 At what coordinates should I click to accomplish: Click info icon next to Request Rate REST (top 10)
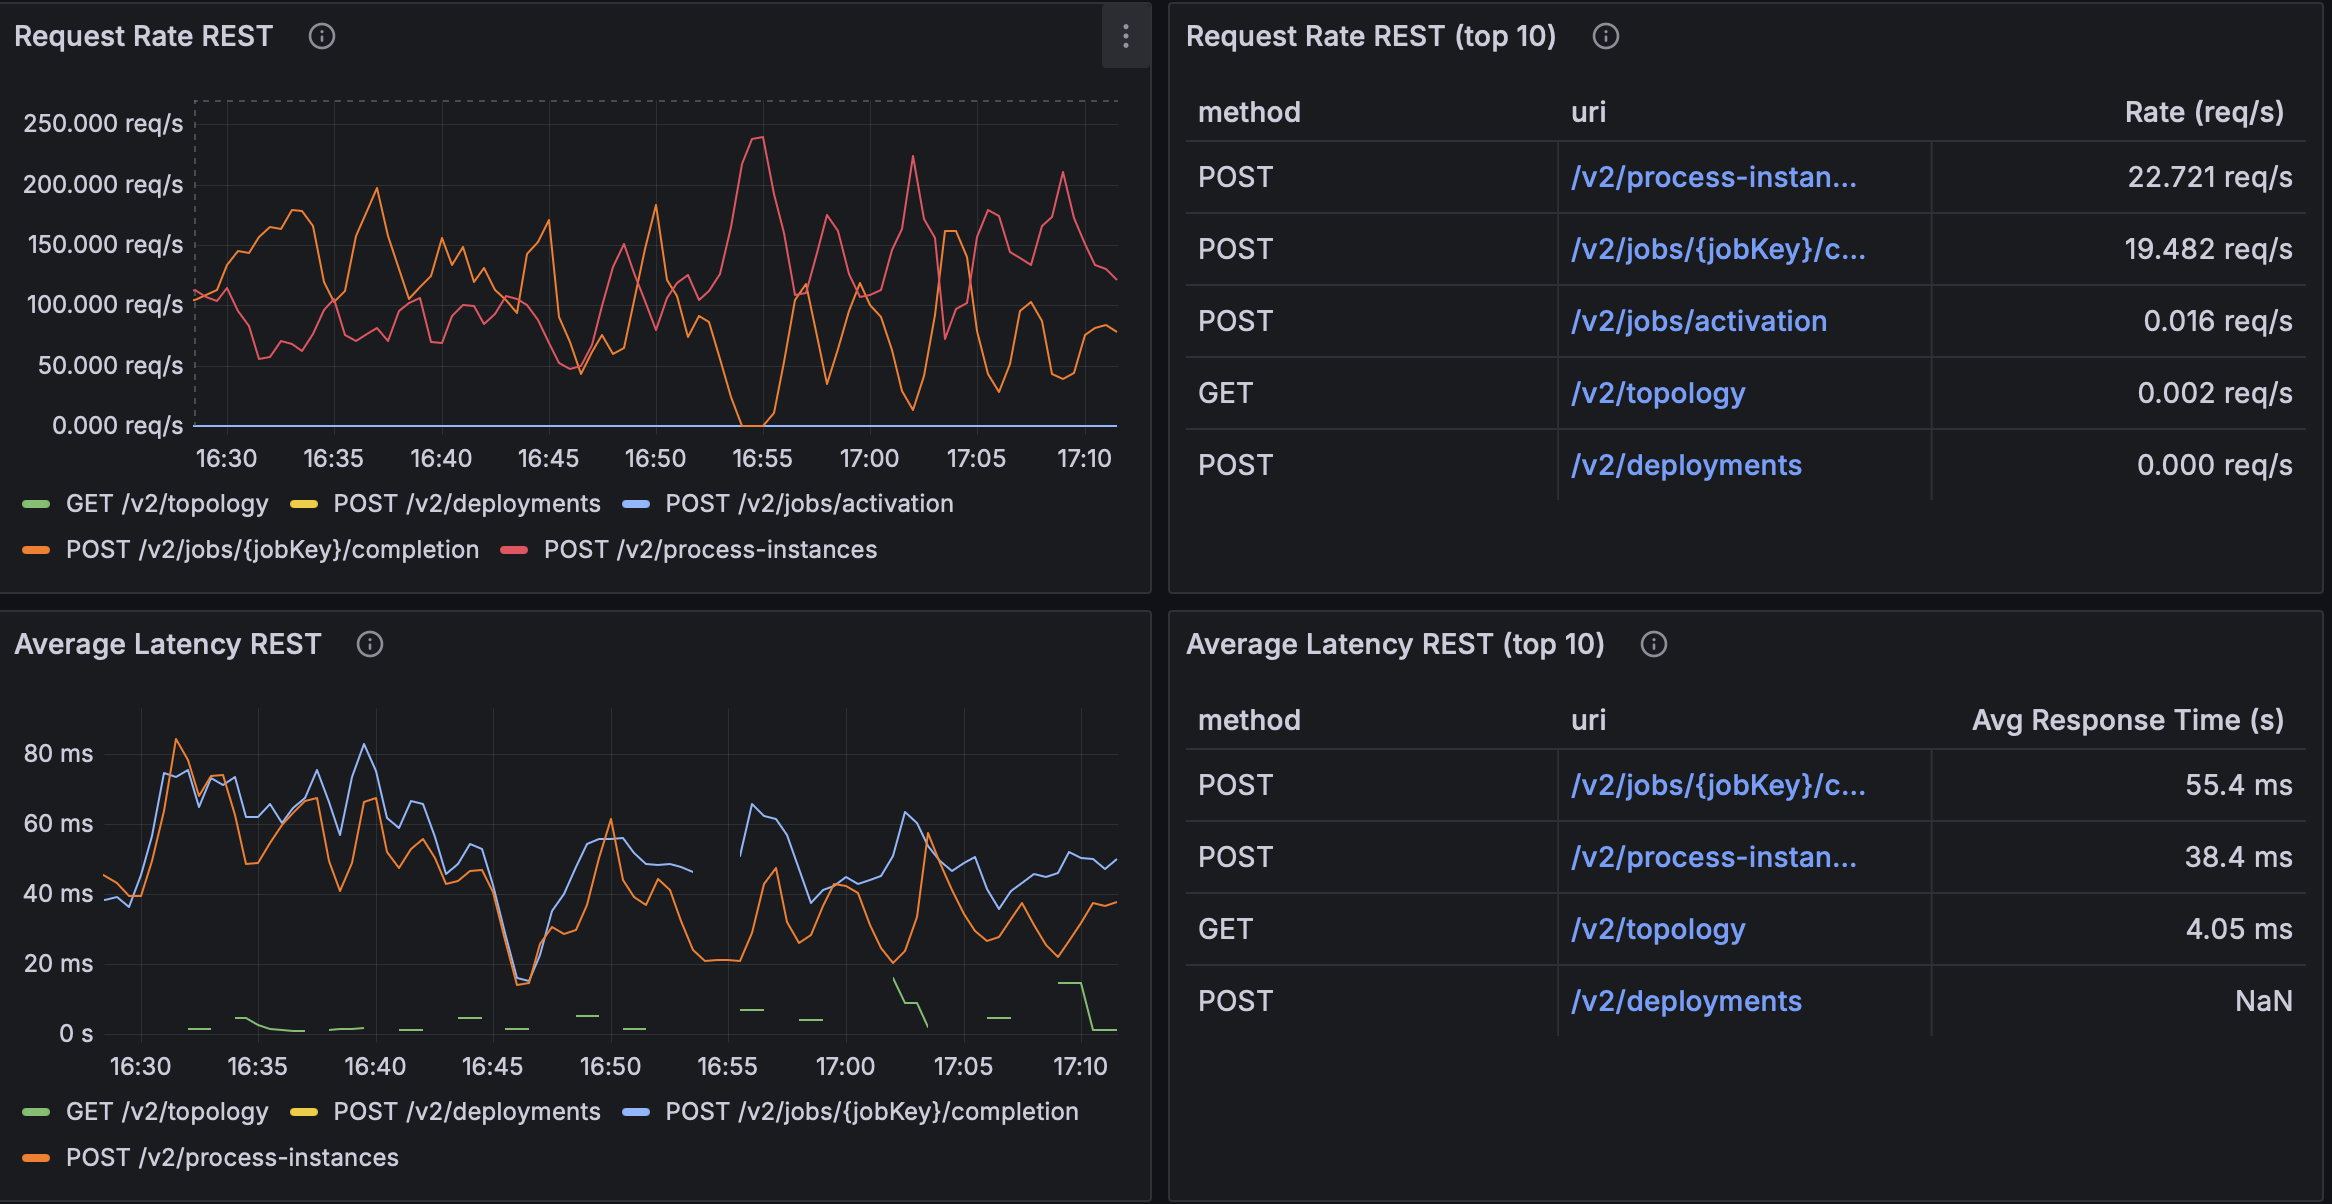coord(1605,36)
